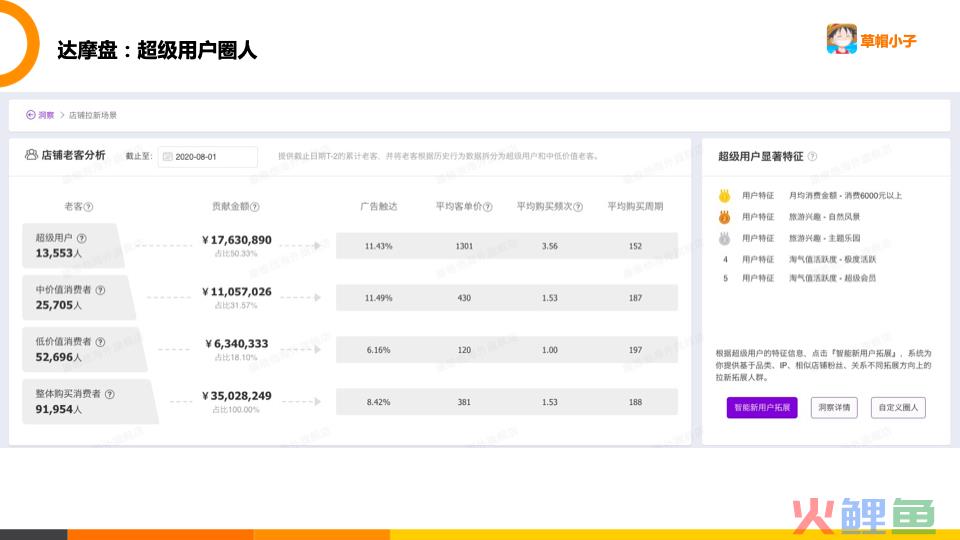Click the 洞察详情 button
This screenshot has width=960, height=540.
click(834, 407)
